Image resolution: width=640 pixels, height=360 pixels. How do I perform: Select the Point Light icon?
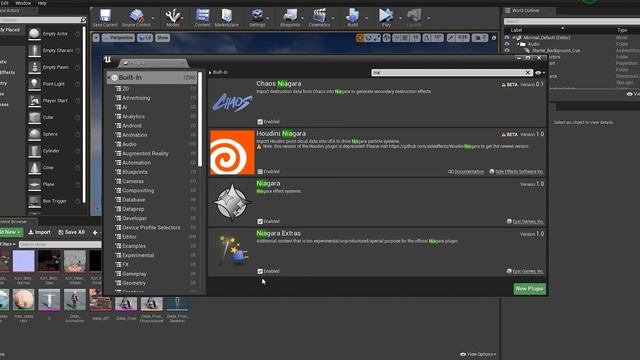click(x=34, y=84)
